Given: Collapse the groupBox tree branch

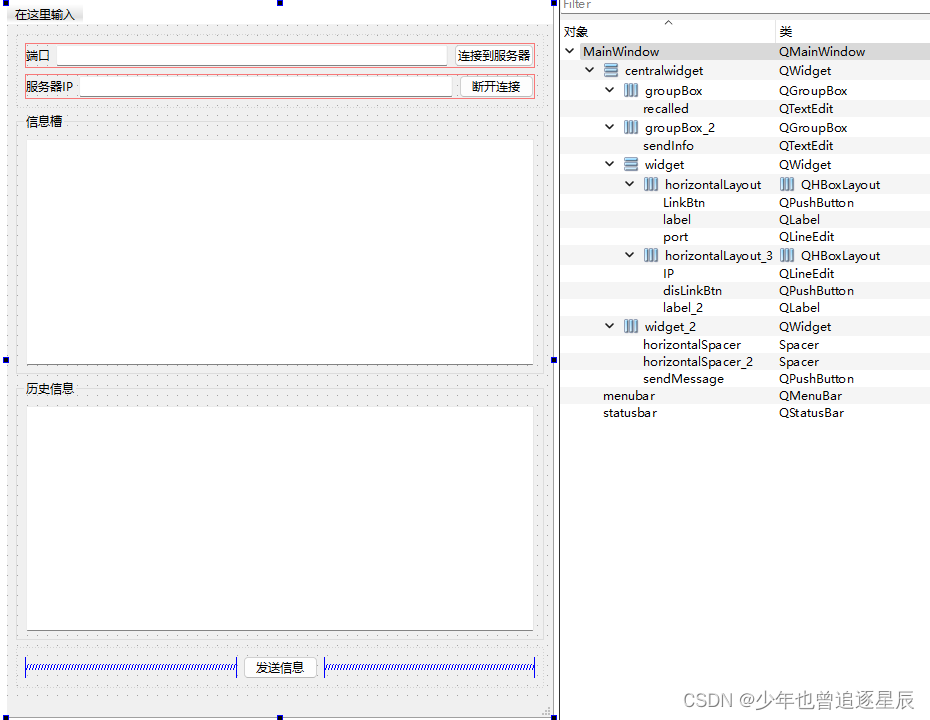Looking at the screenshot, I should click(x=608, y=90).
